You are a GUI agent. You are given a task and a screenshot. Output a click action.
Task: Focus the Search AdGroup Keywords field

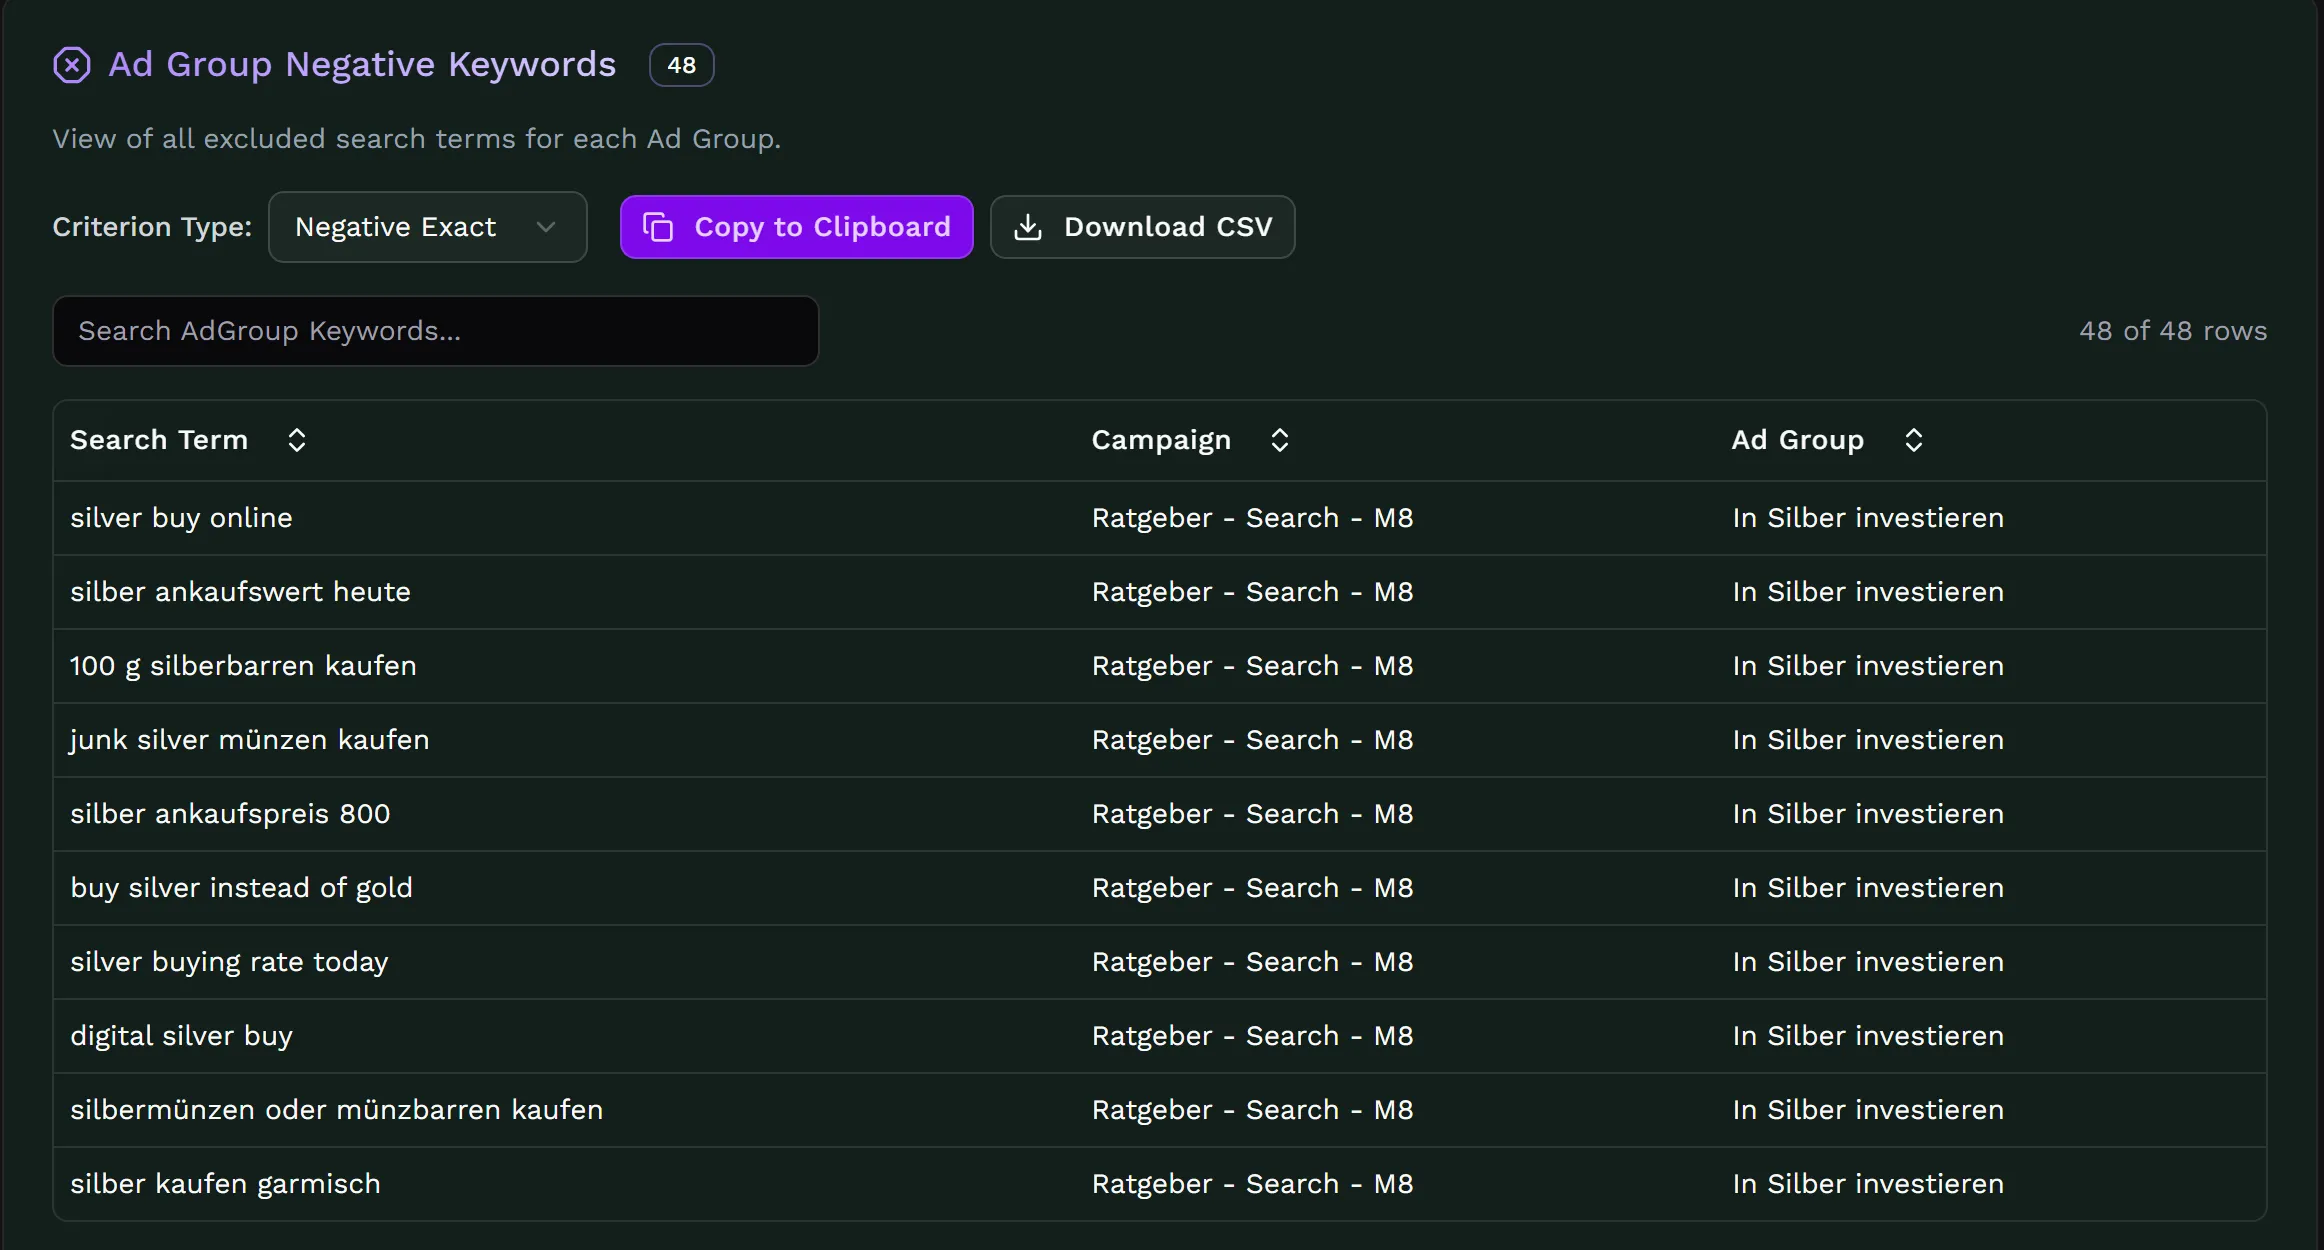click(x=435, y=331)
